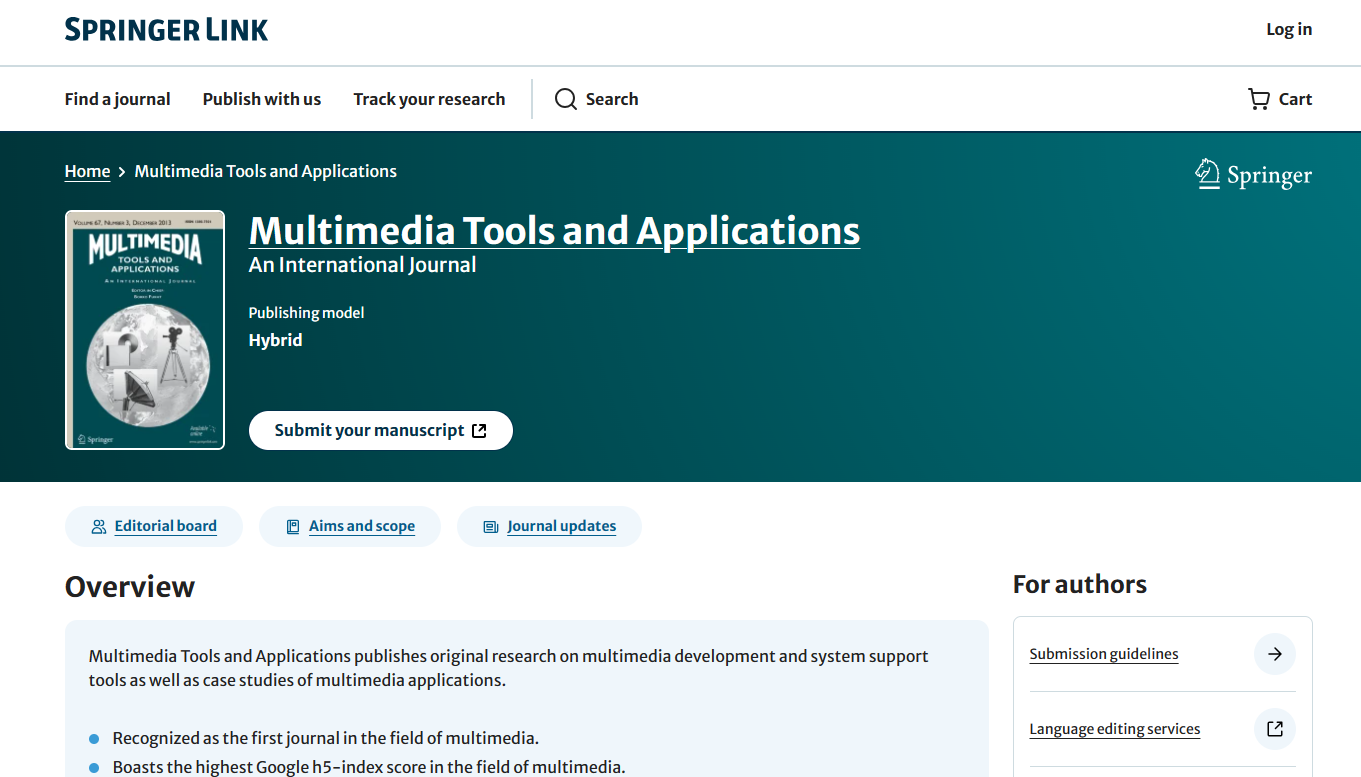
Task: Click the shopping cart icon
Action: (x=1259, y=99)
